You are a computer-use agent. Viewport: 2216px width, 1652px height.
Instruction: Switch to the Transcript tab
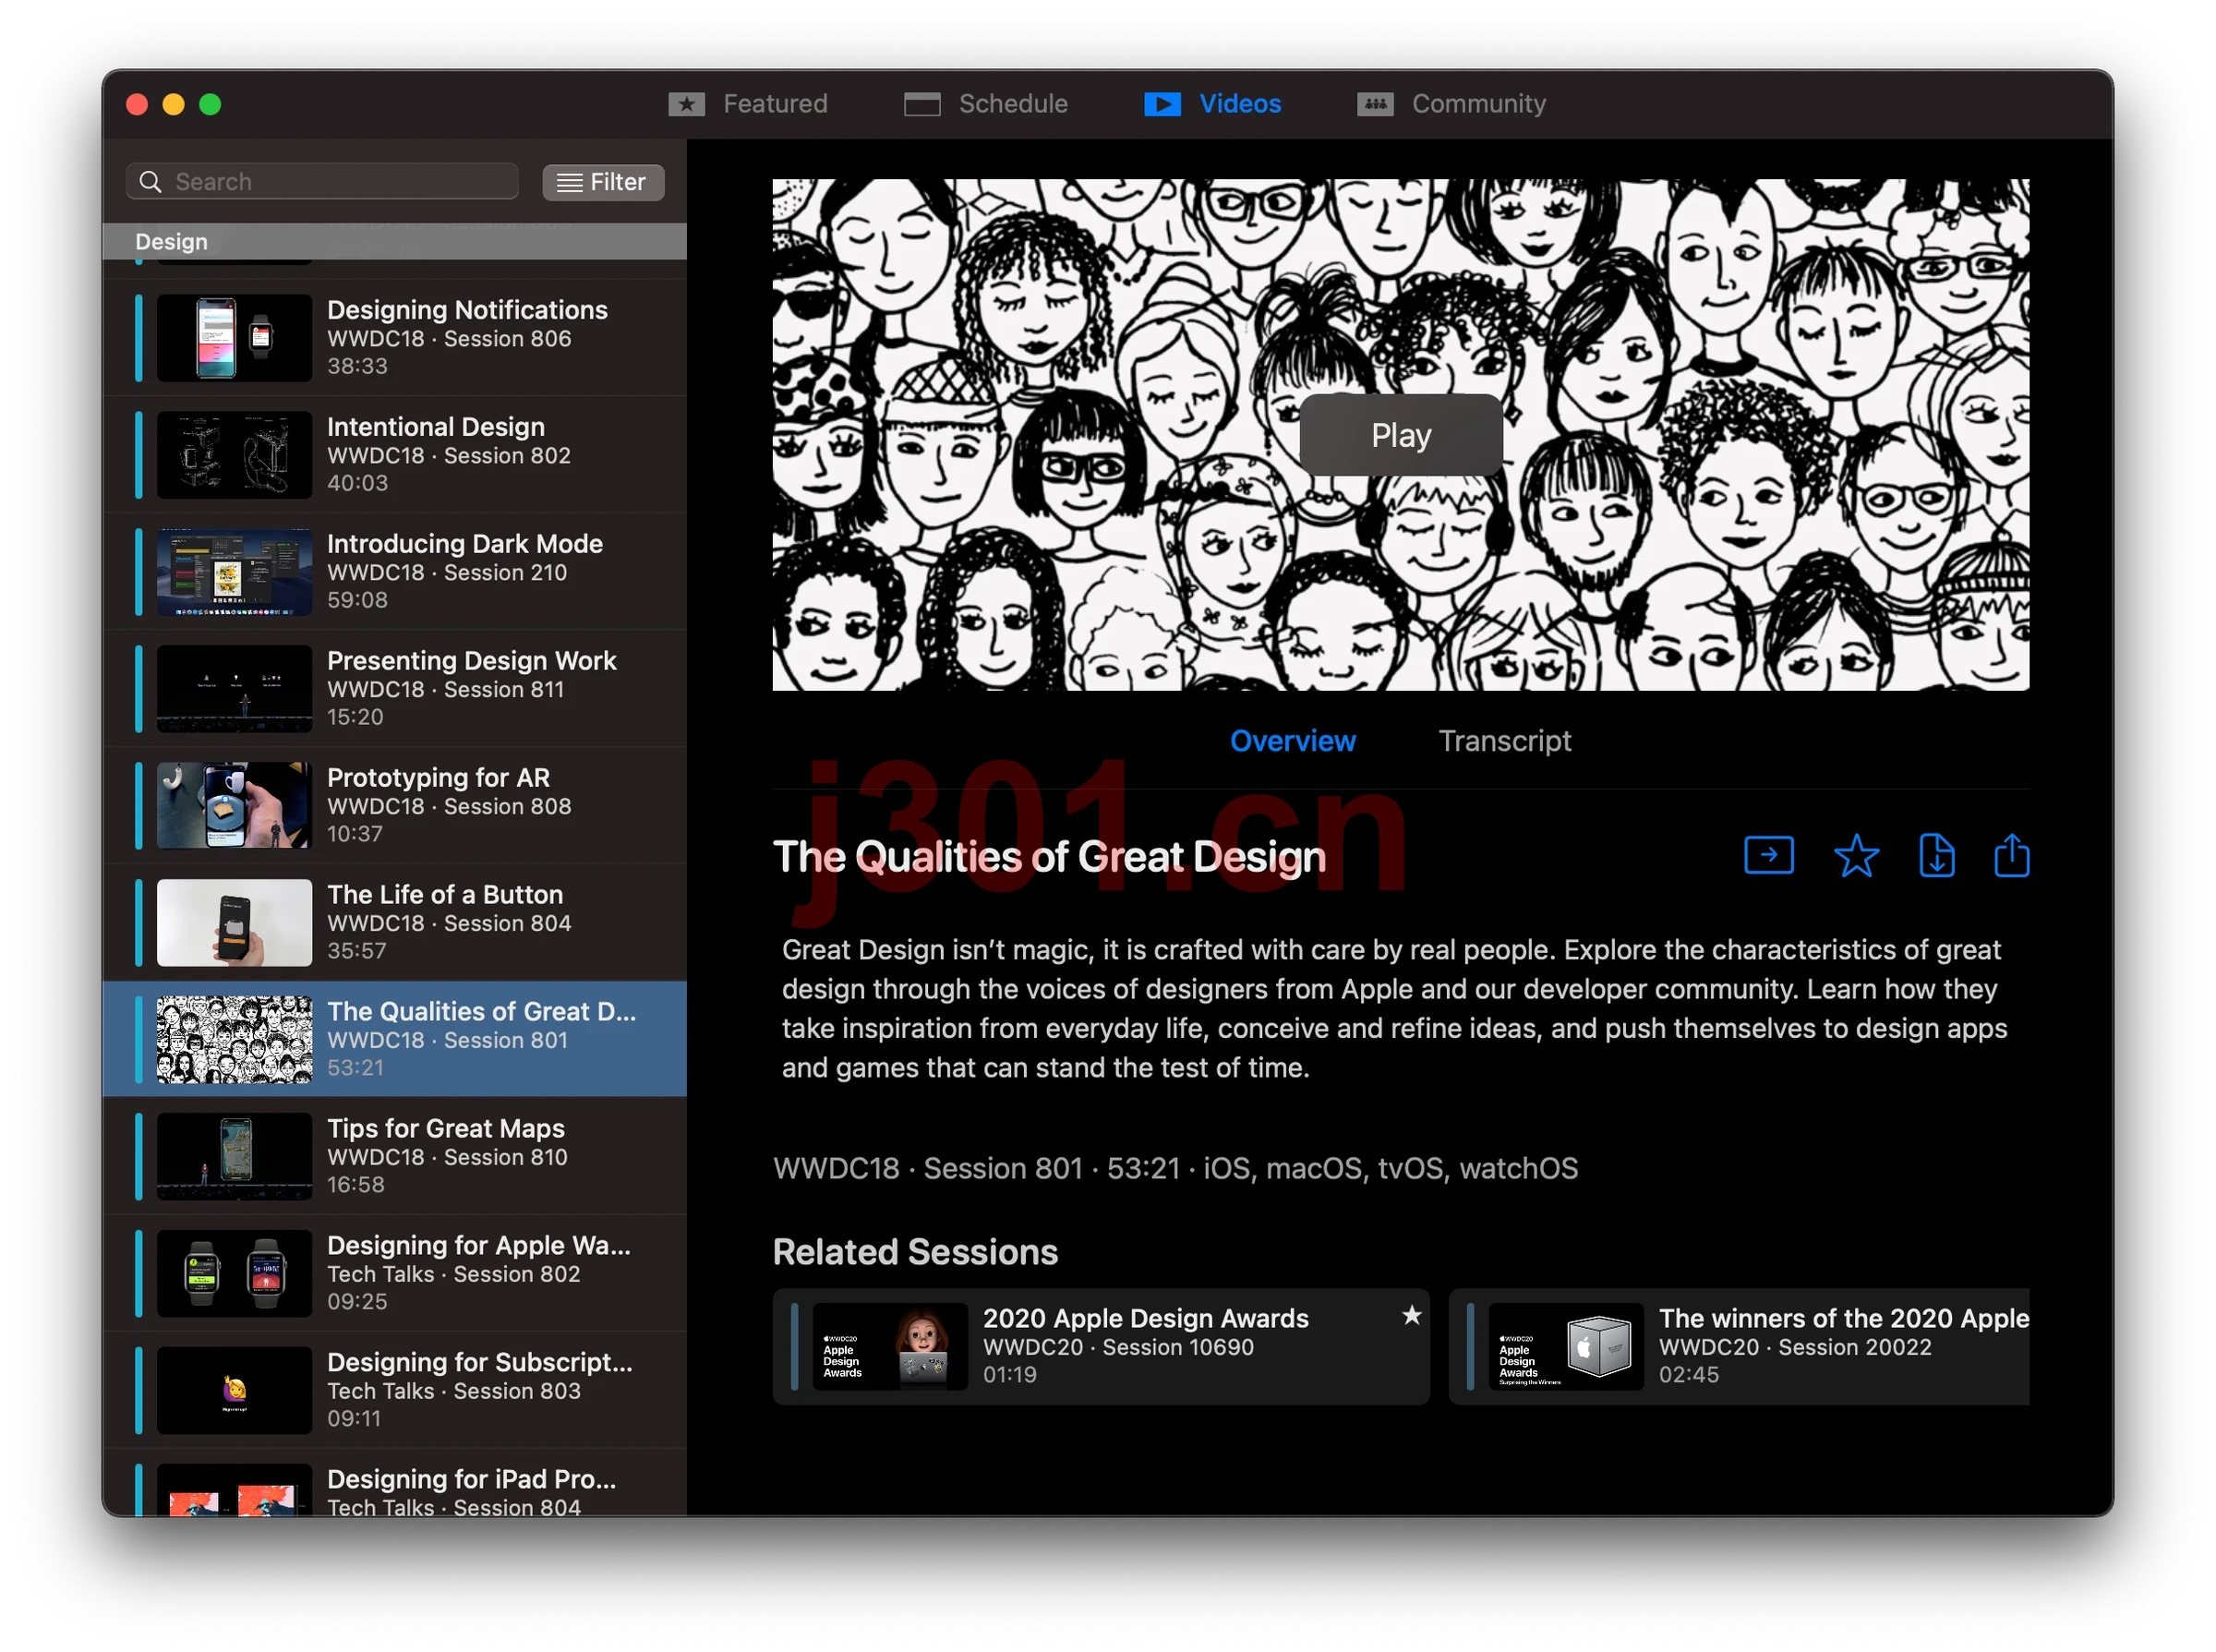[1504, 741]
